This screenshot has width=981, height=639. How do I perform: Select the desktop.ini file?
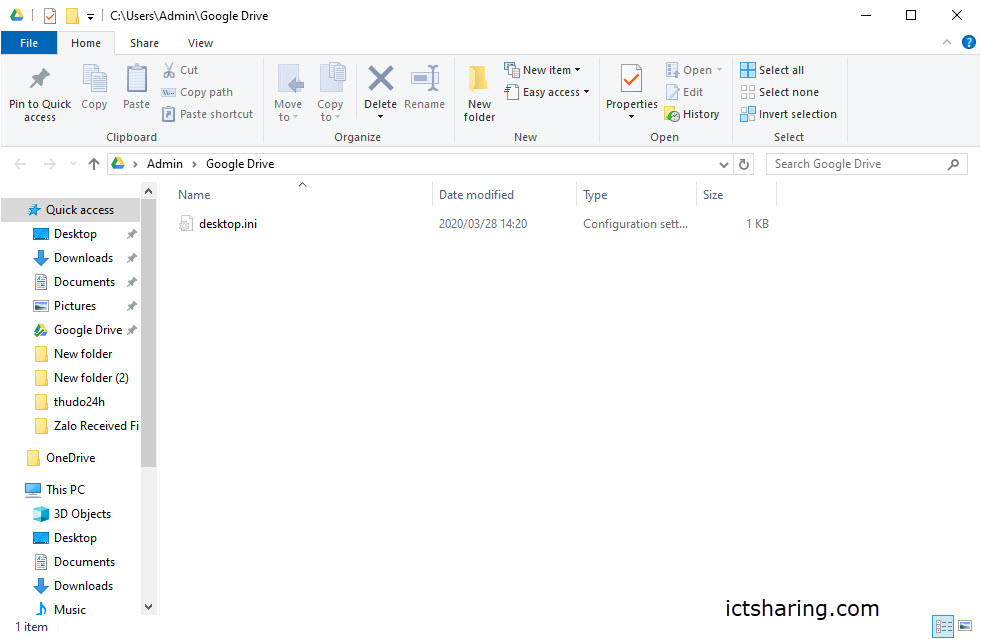(x=228, y=224)
